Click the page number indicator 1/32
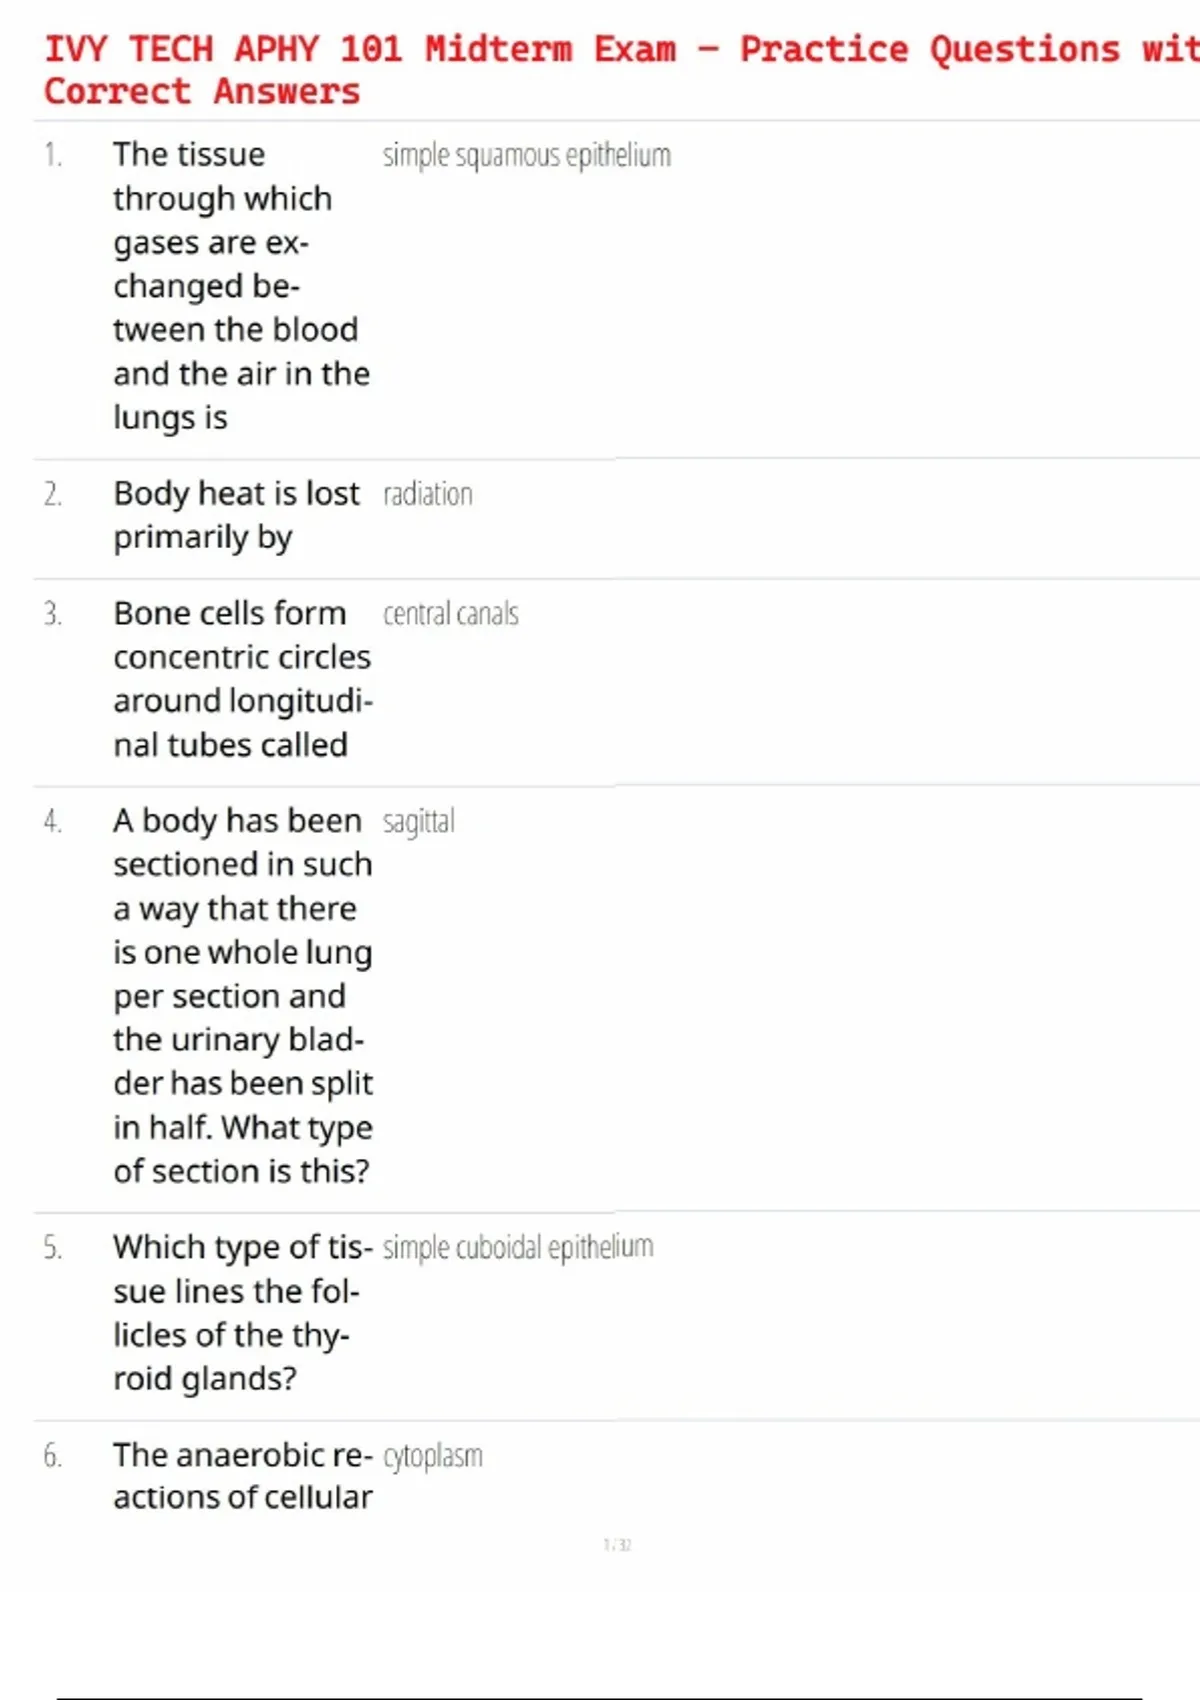Screen dimensions: 1200x1700 coord(617,1545)
